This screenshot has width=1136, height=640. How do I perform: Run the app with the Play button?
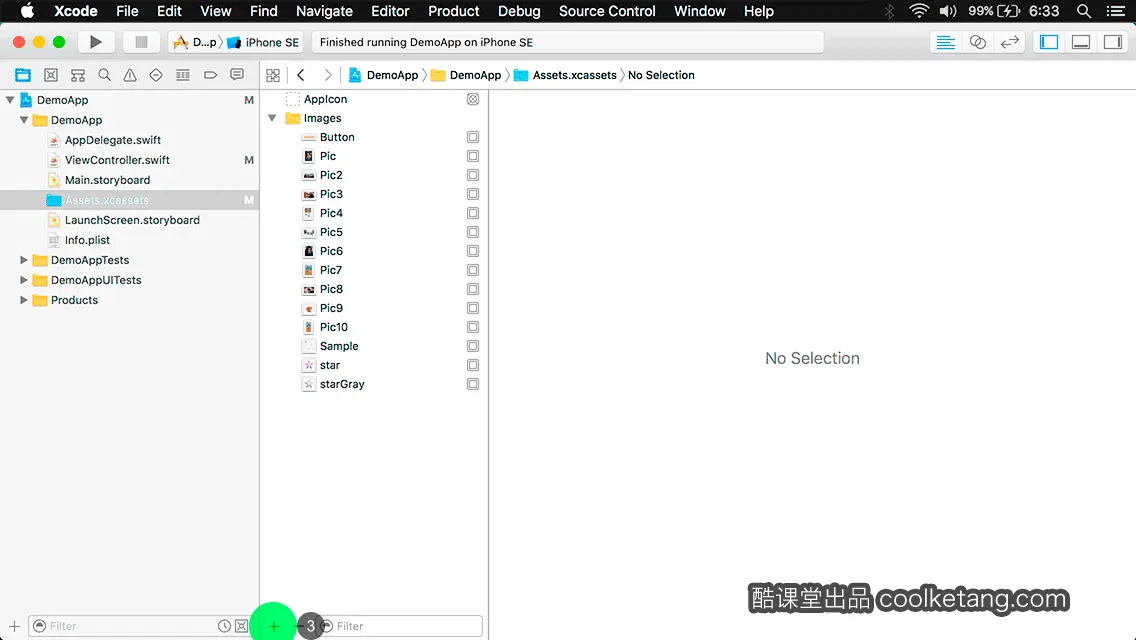(96, 42)
